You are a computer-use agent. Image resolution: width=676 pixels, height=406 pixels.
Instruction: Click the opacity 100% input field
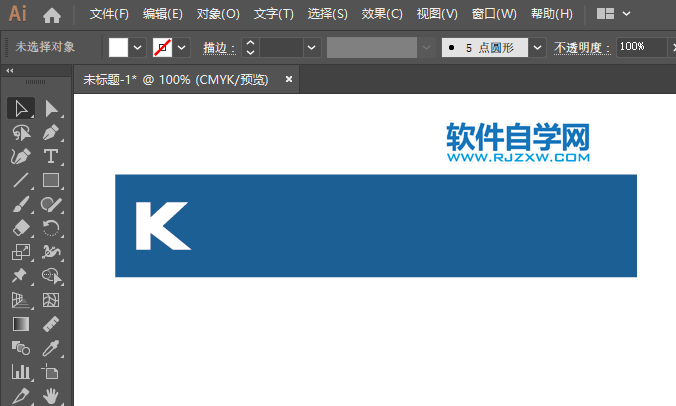tap(642, 47)
